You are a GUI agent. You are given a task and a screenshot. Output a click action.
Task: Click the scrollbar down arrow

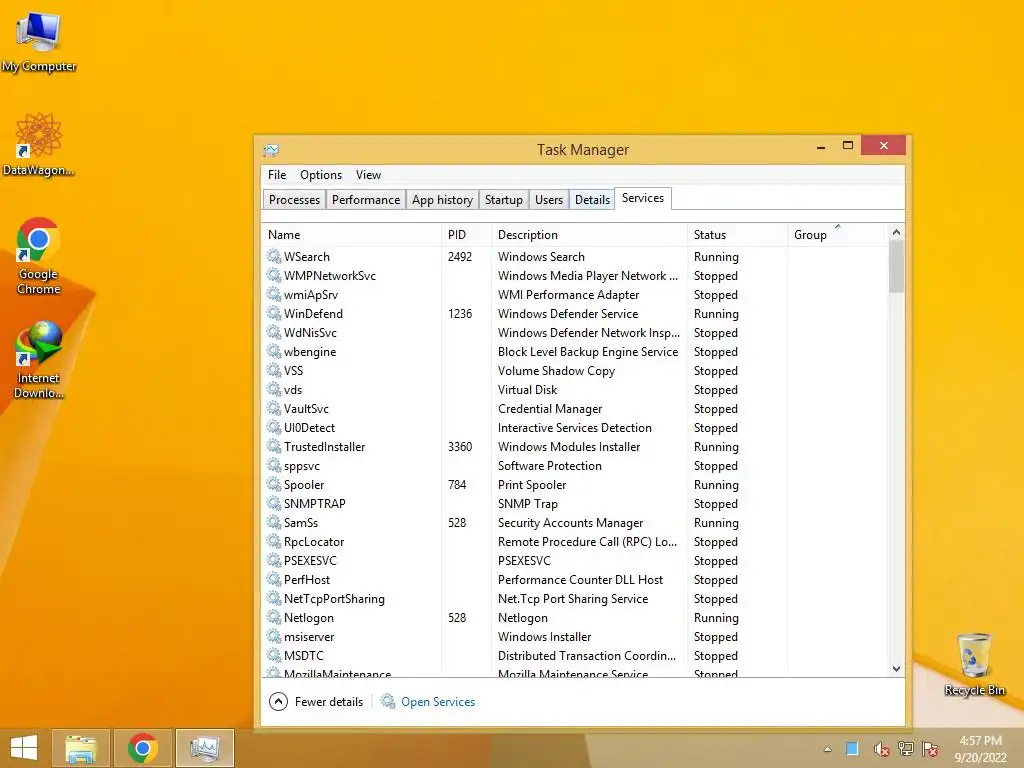tap(896, 668)
